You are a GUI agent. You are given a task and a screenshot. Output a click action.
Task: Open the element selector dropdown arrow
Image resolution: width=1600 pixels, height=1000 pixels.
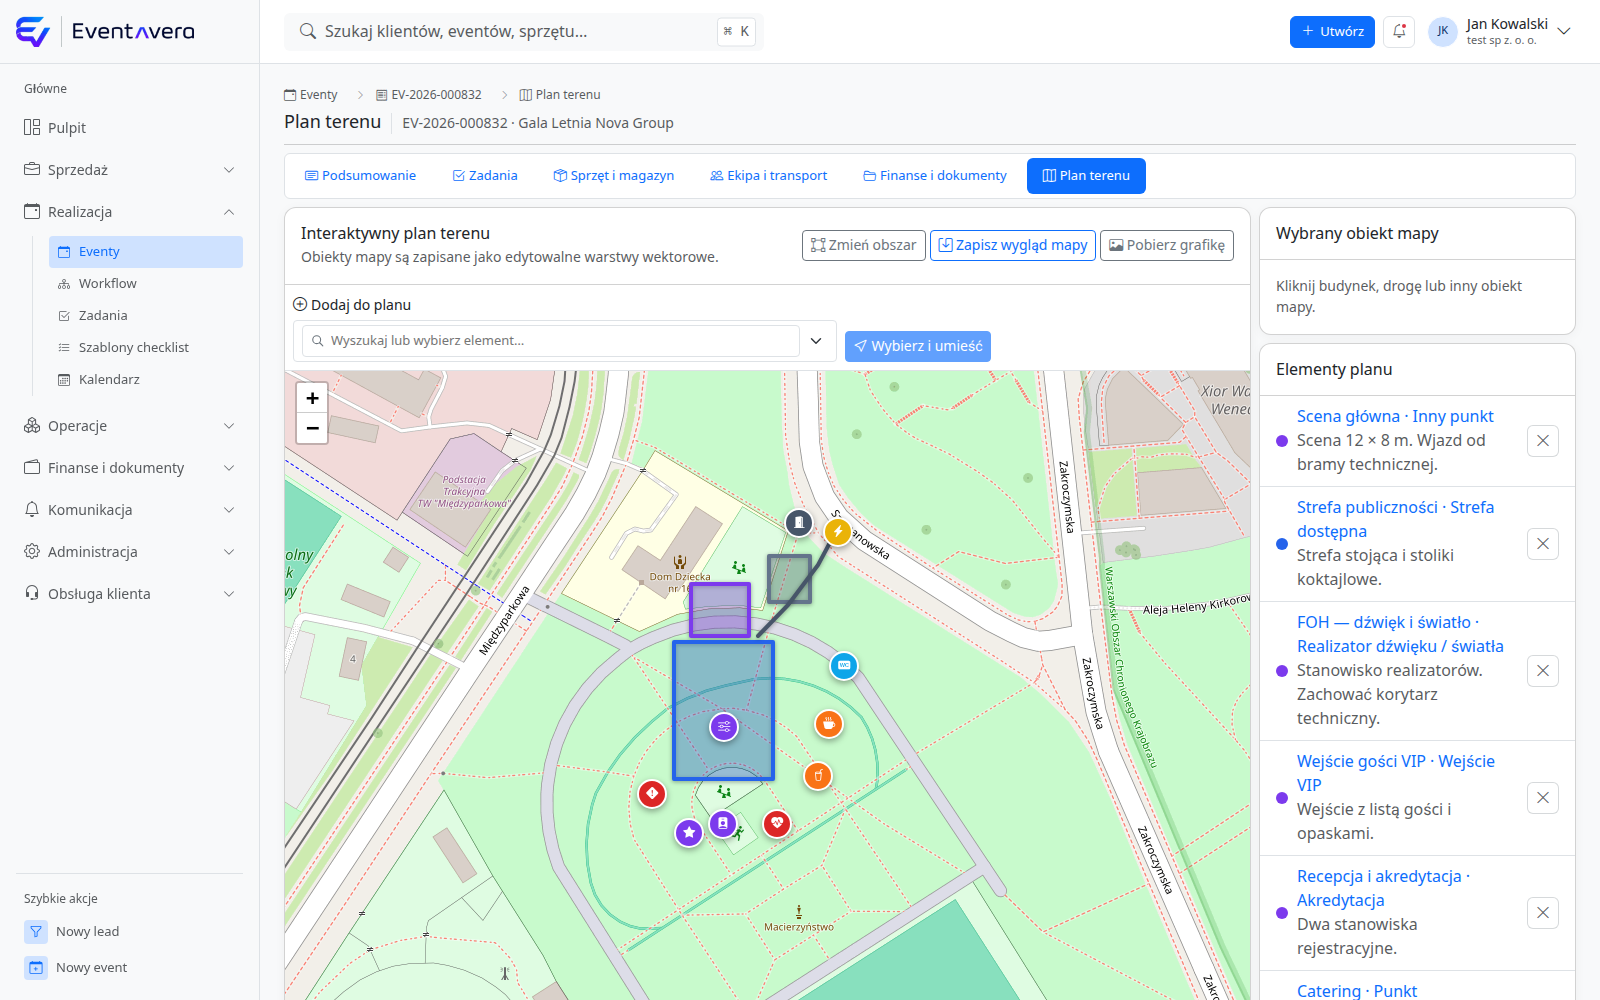coord(816,341)
